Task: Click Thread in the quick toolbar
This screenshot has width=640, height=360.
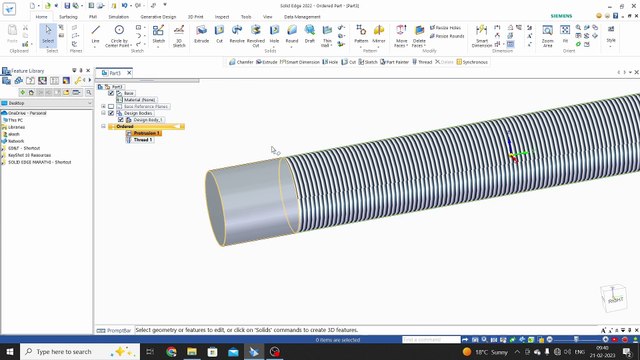Action: coord(422,62)
